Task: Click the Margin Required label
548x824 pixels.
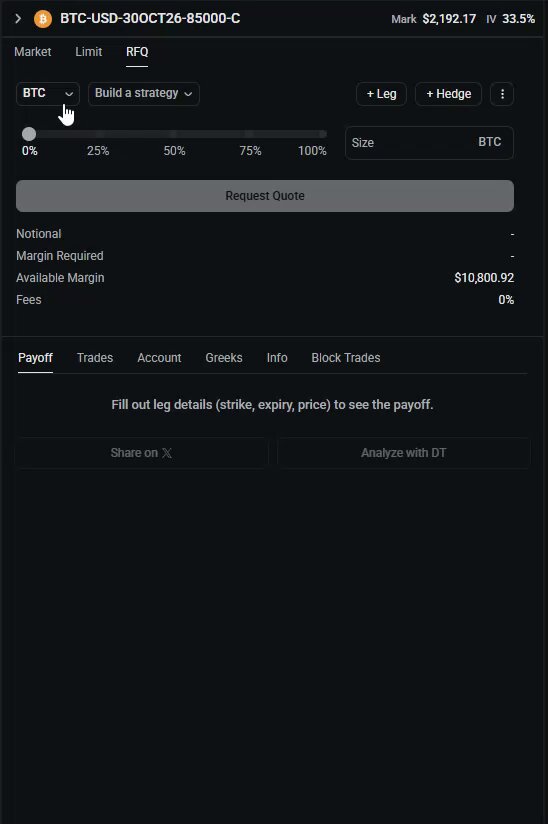Action: [60, 256]
